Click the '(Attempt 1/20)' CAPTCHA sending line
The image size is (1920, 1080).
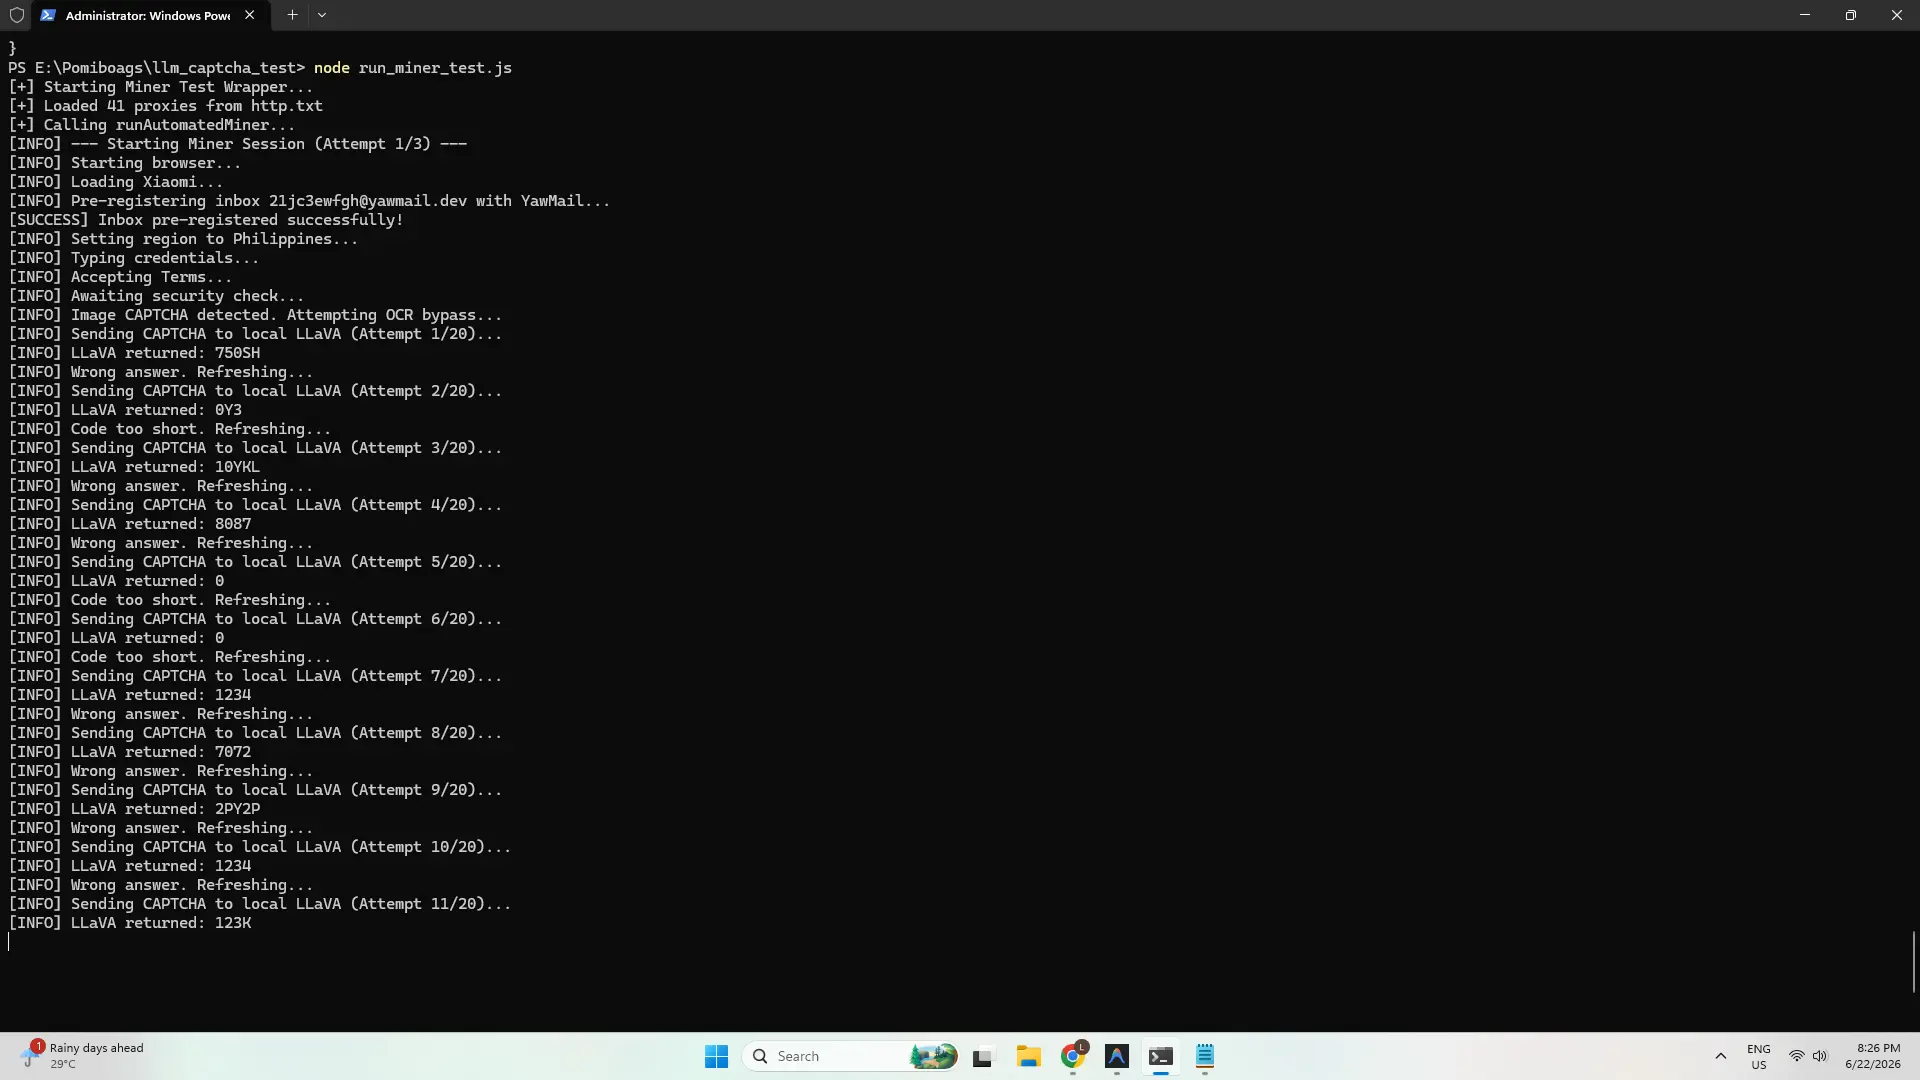point(255,334)
